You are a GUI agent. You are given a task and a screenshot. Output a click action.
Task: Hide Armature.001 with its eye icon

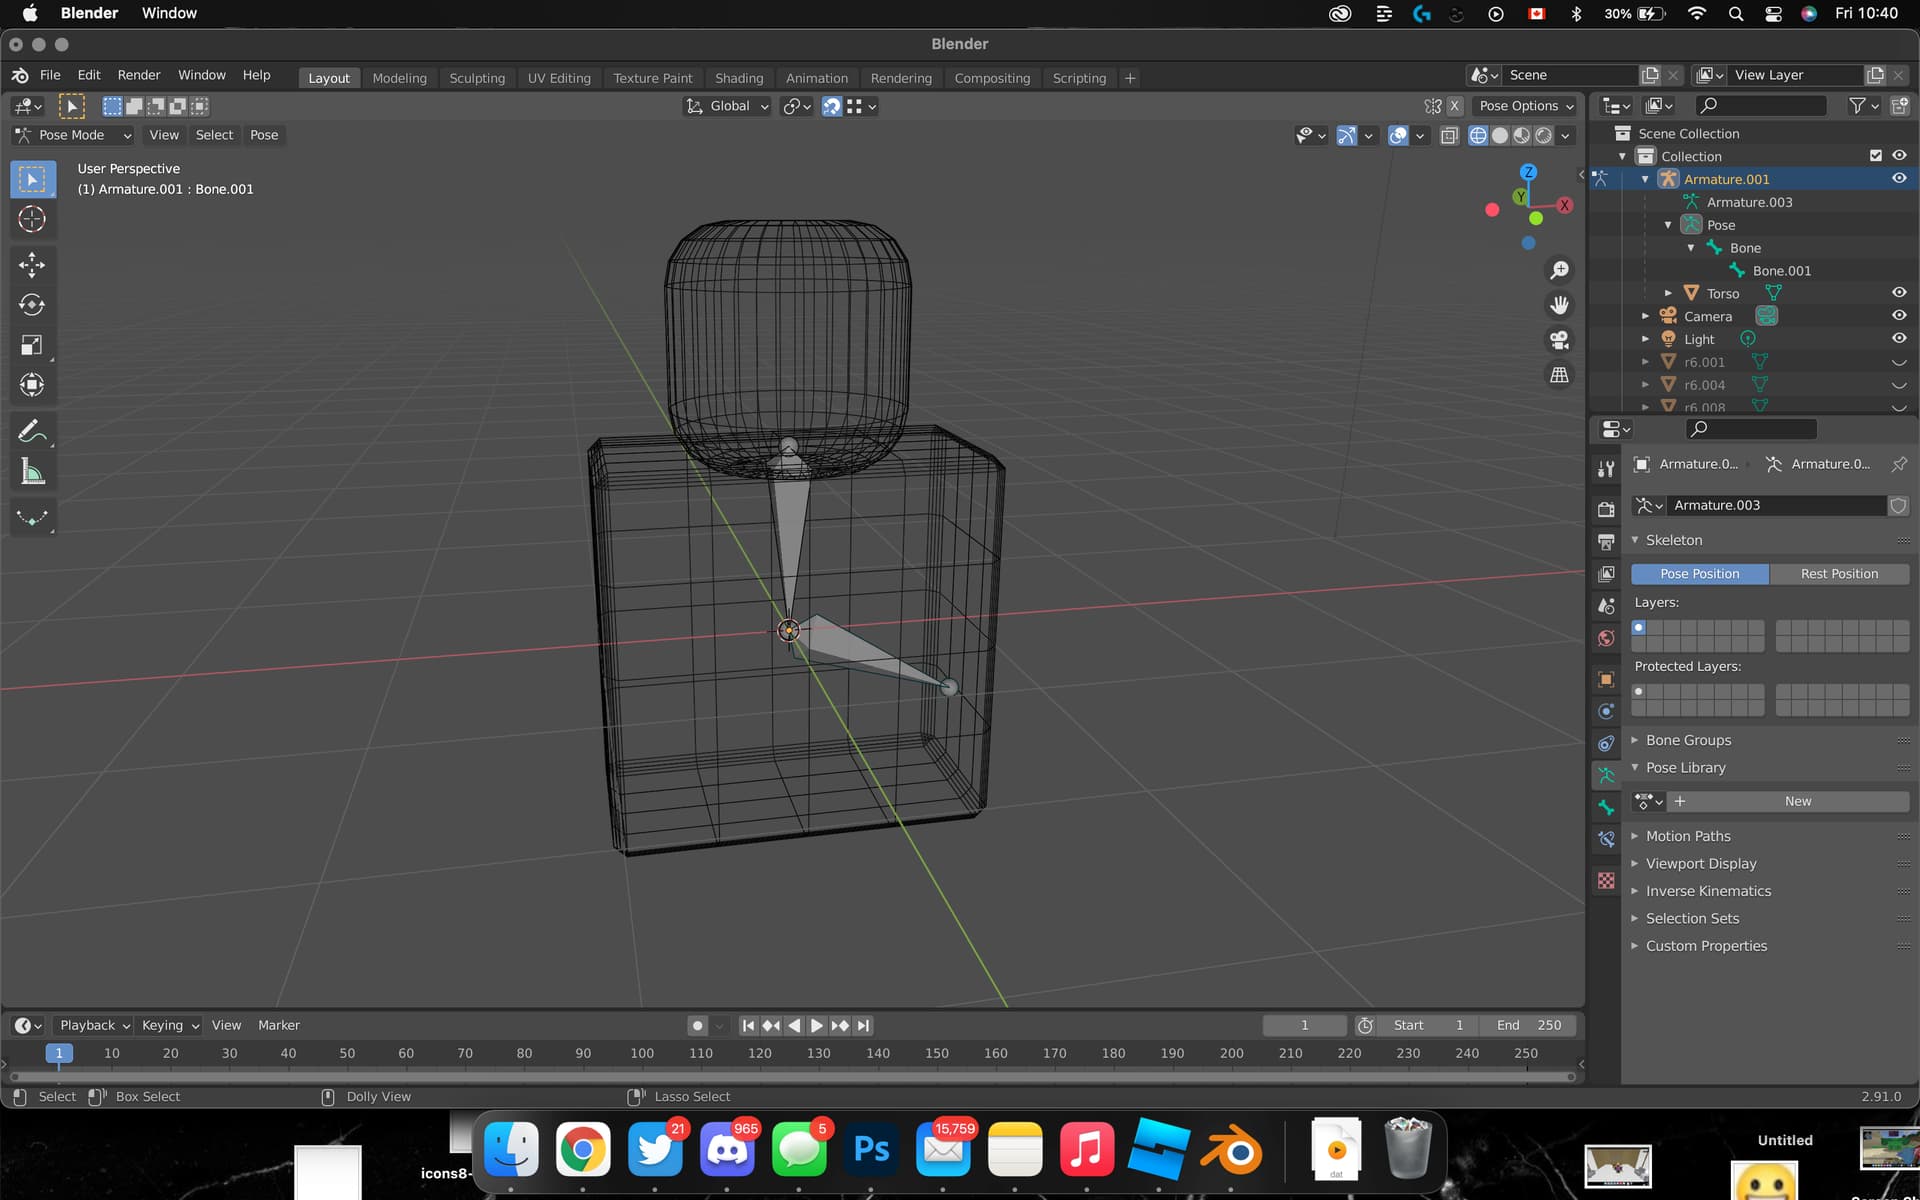tap(1898, 178)
